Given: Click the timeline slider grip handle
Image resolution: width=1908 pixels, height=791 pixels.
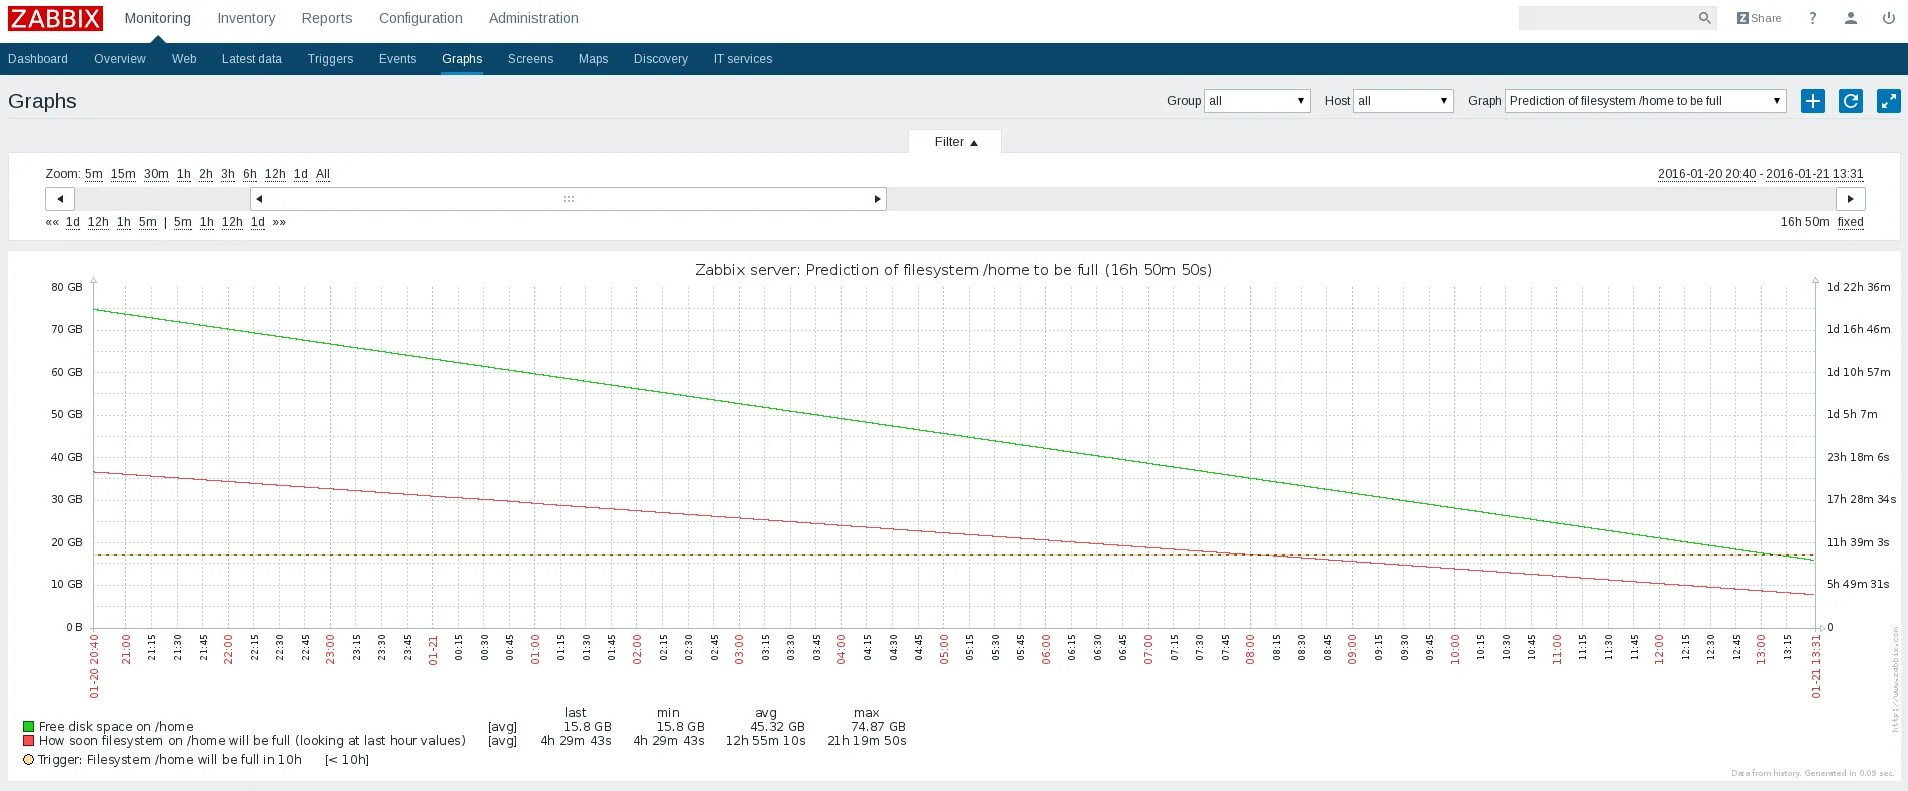Looking at the screenshot, I should tap(569, 199).
